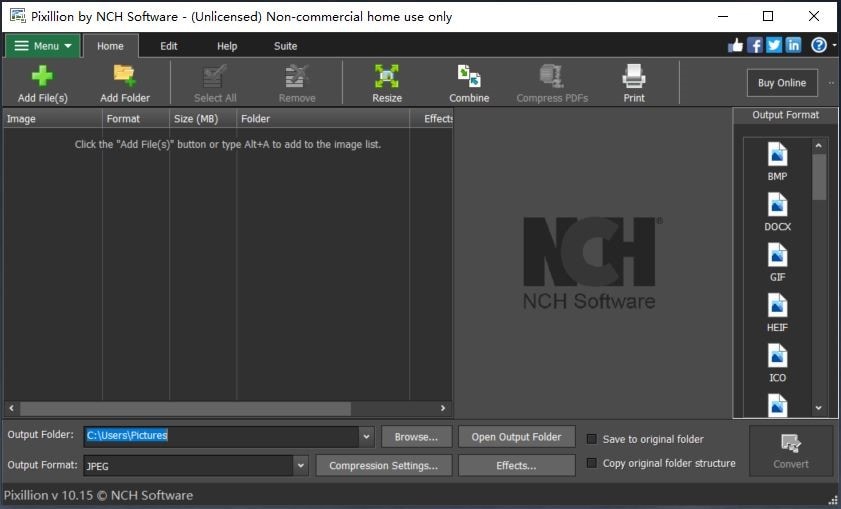Image resolution: width=841 pixels, height=509 pixels.
Task: Click the Convert button
Action: 791,451
